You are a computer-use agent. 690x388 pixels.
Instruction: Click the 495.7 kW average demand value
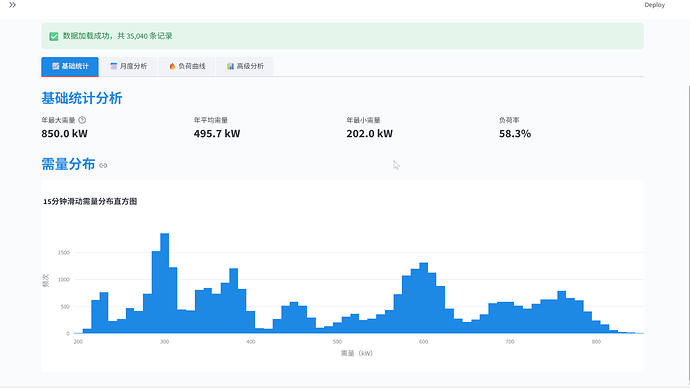coord(217,134)
